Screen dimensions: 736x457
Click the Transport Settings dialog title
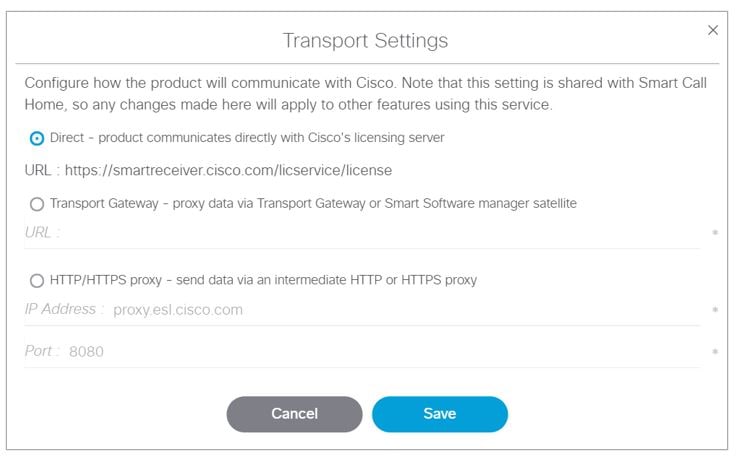[365, 41]
